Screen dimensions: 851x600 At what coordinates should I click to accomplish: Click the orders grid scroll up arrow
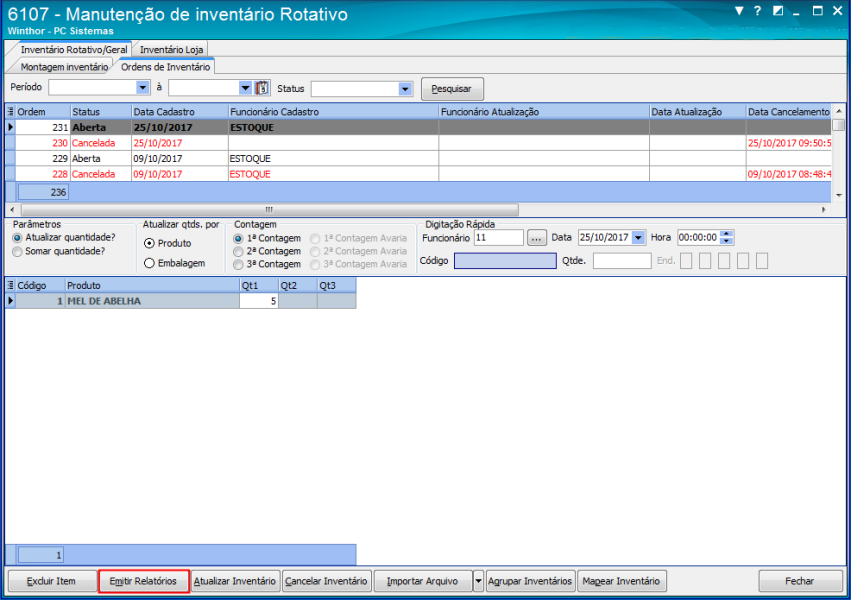[839, 111]
